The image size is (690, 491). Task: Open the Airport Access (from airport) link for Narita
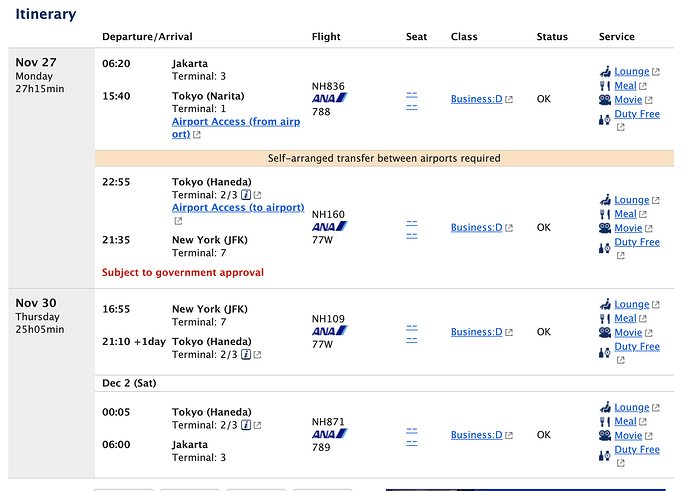236,128
